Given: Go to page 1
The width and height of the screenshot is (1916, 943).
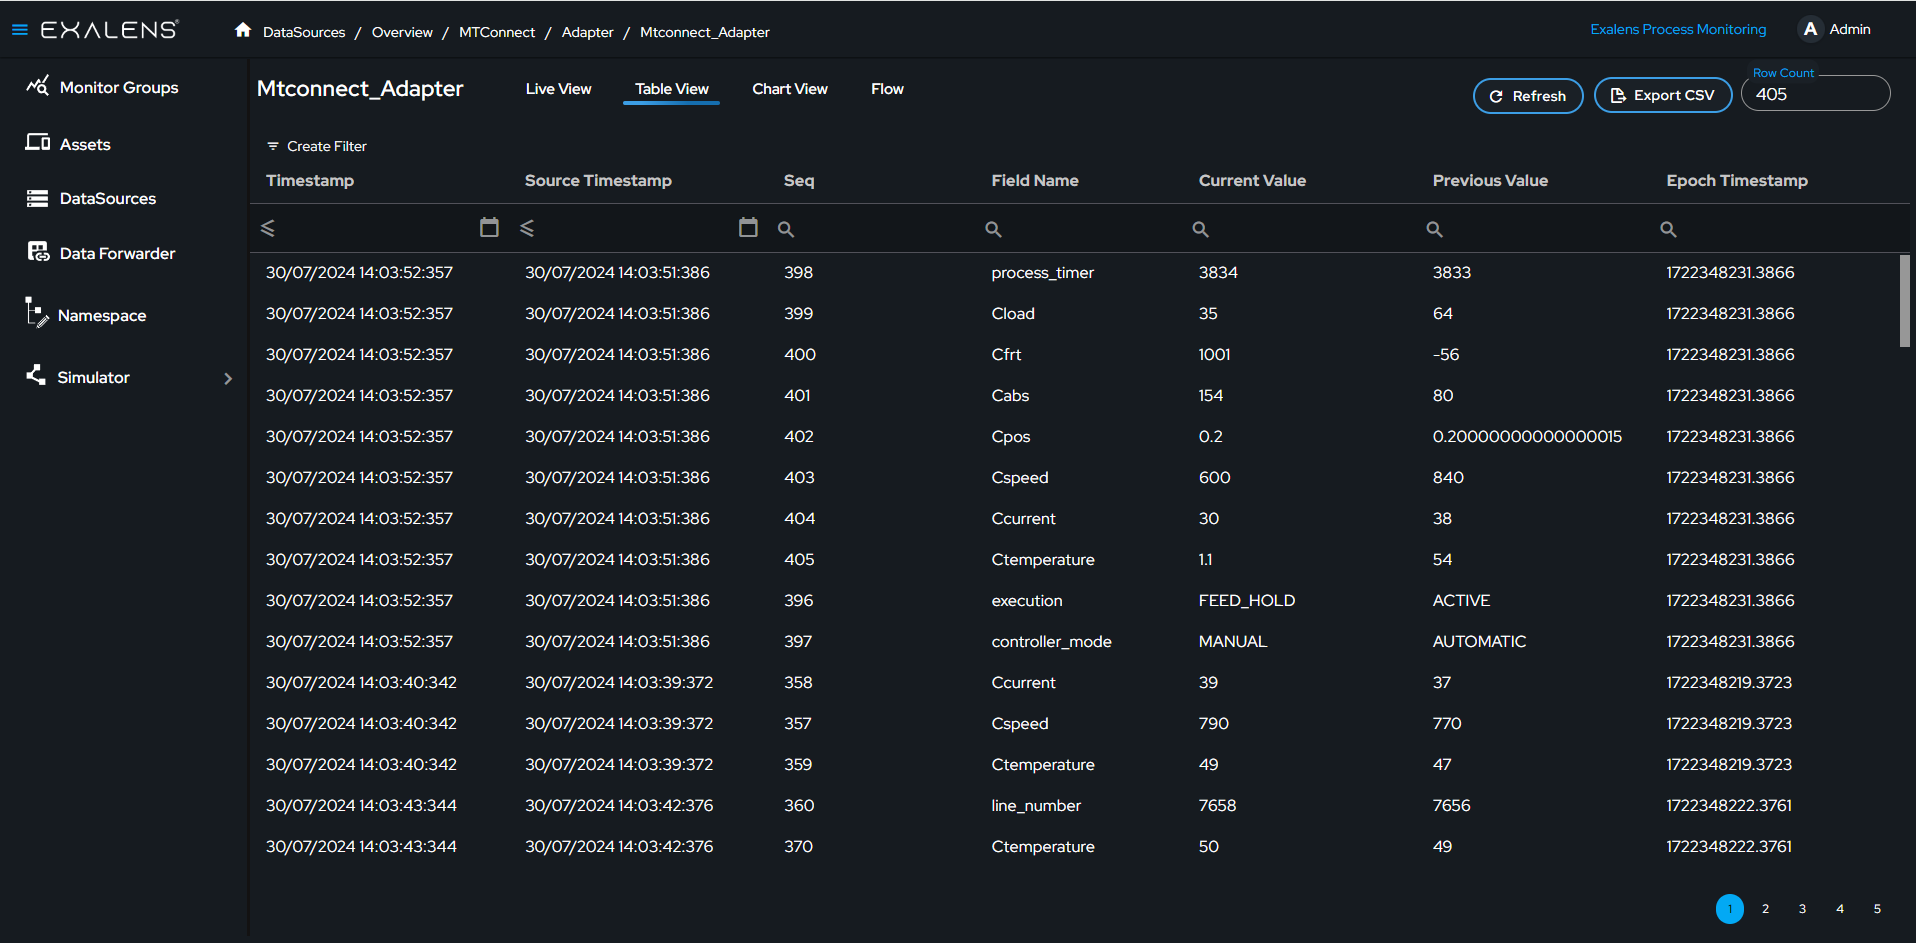Looking at the screenshot, I should click(x=1730, y=909).
